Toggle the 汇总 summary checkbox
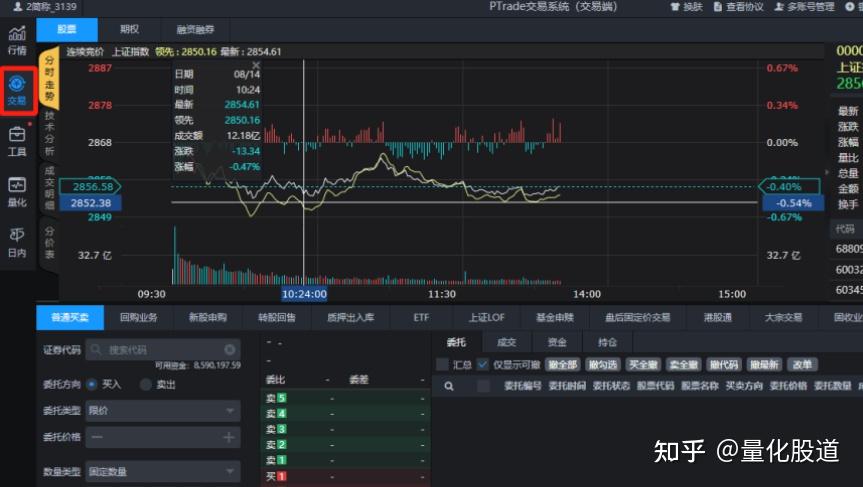The height and width of the screenshot is (487, 863). [x=442, y=364]
